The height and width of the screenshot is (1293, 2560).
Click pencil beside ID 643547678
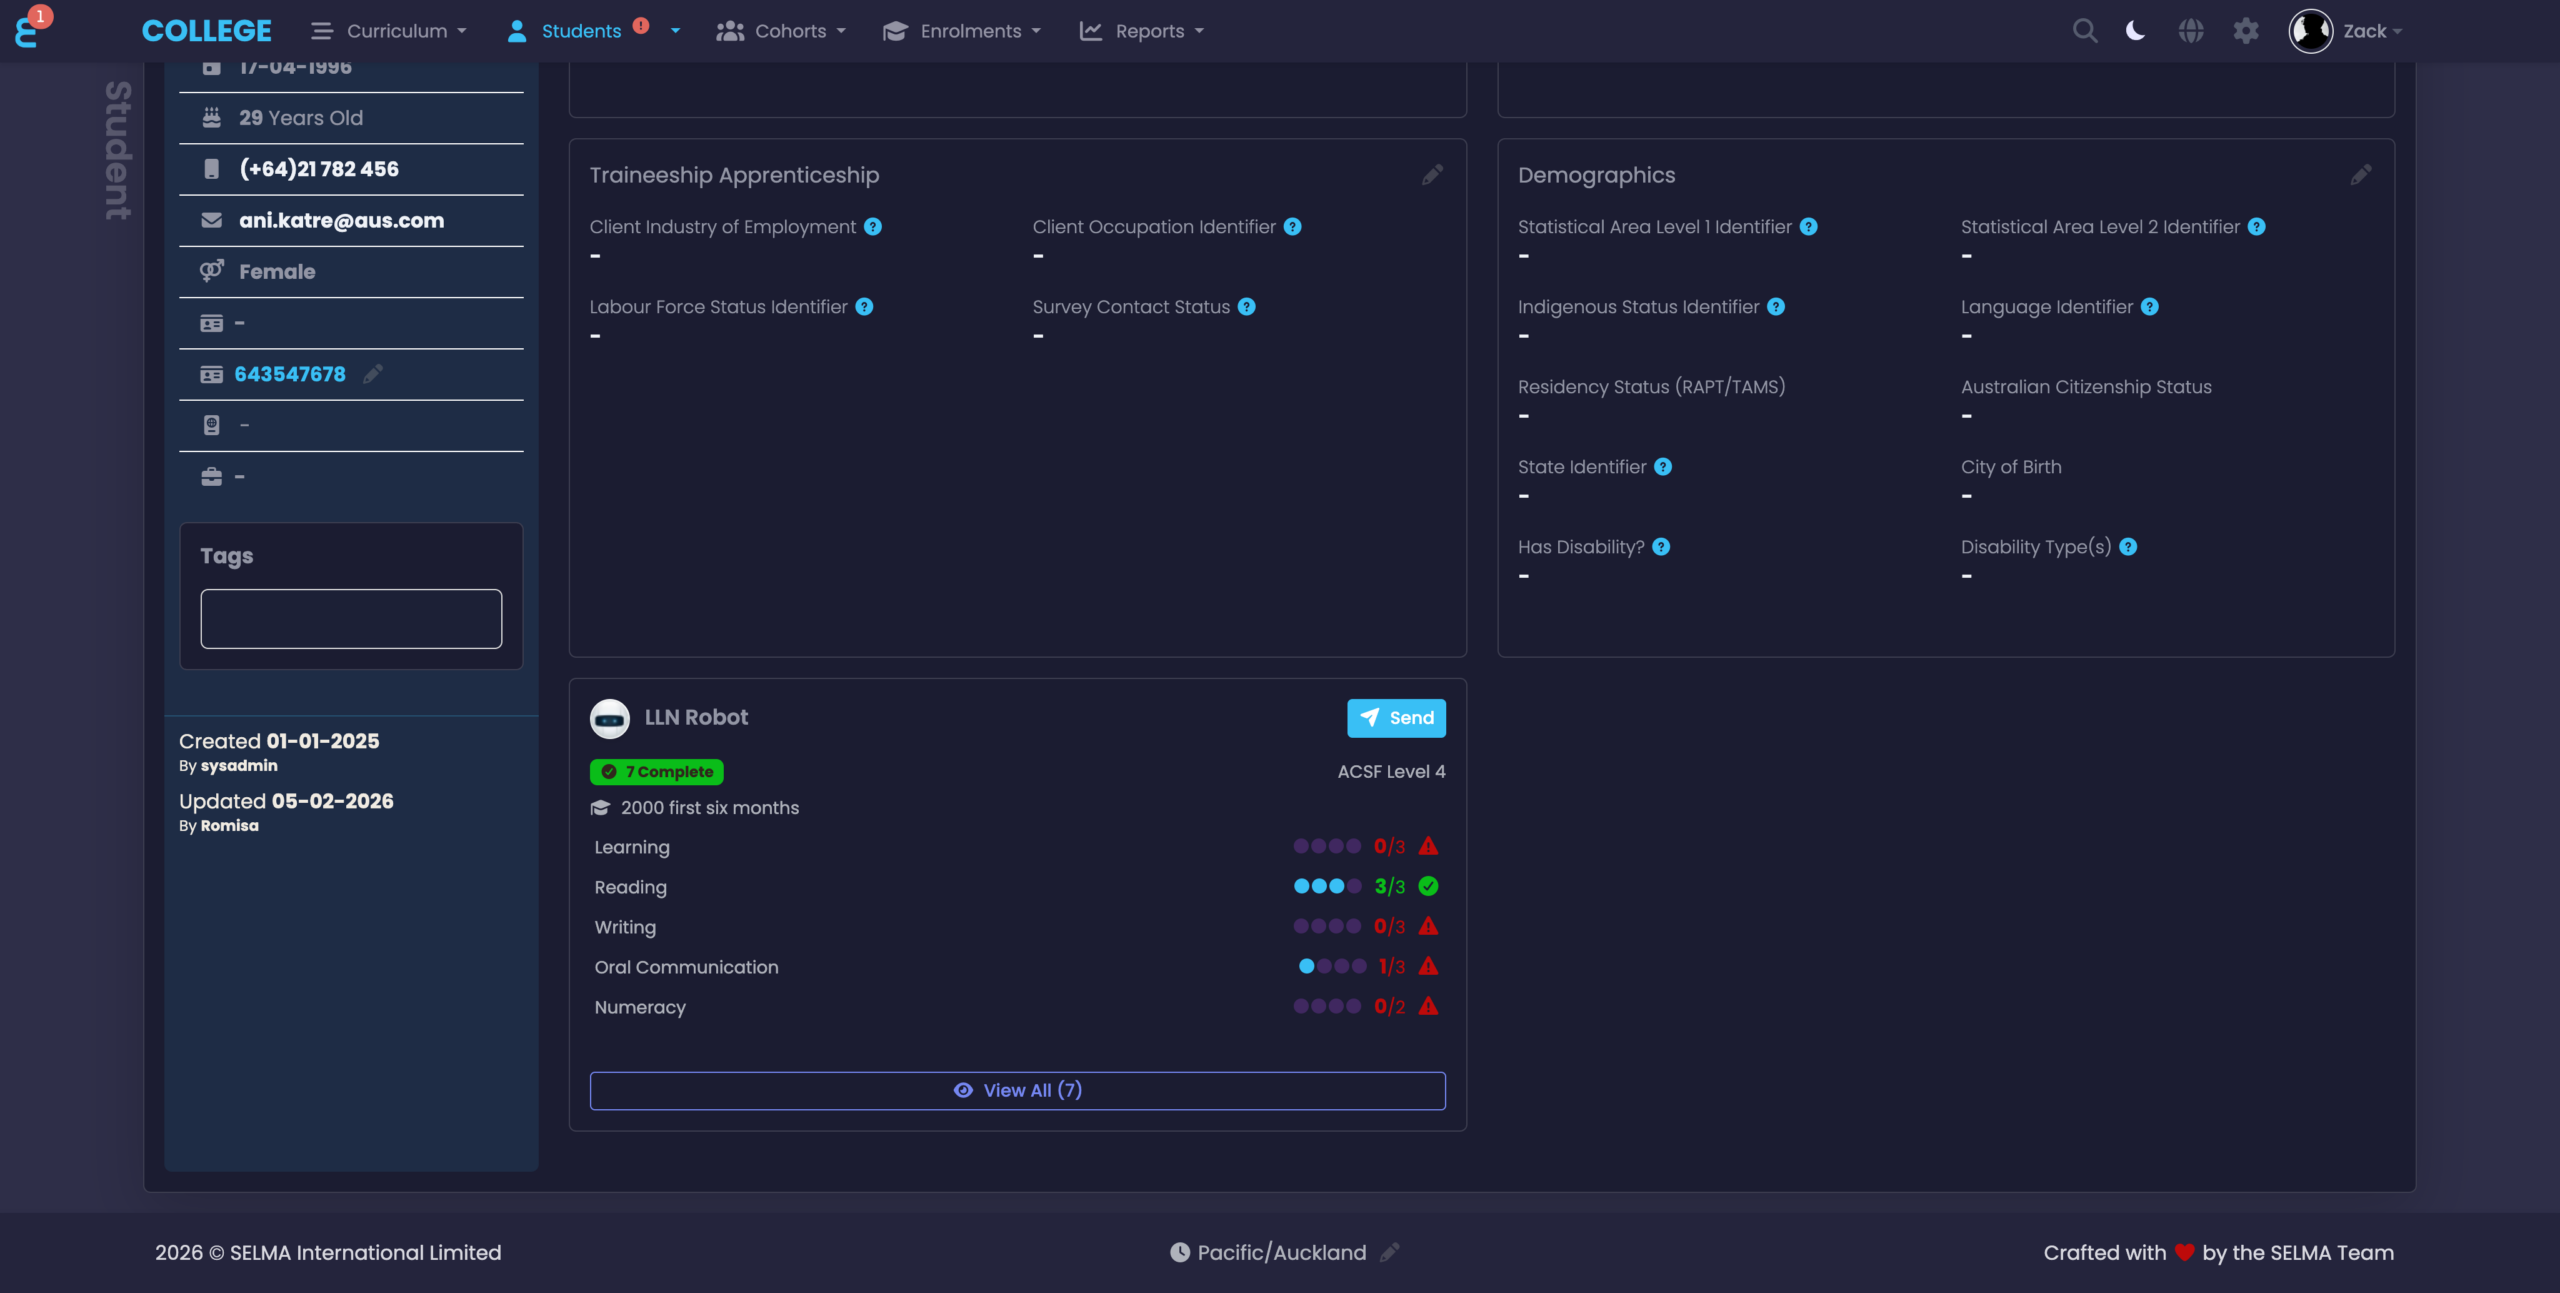click(373, 374)
